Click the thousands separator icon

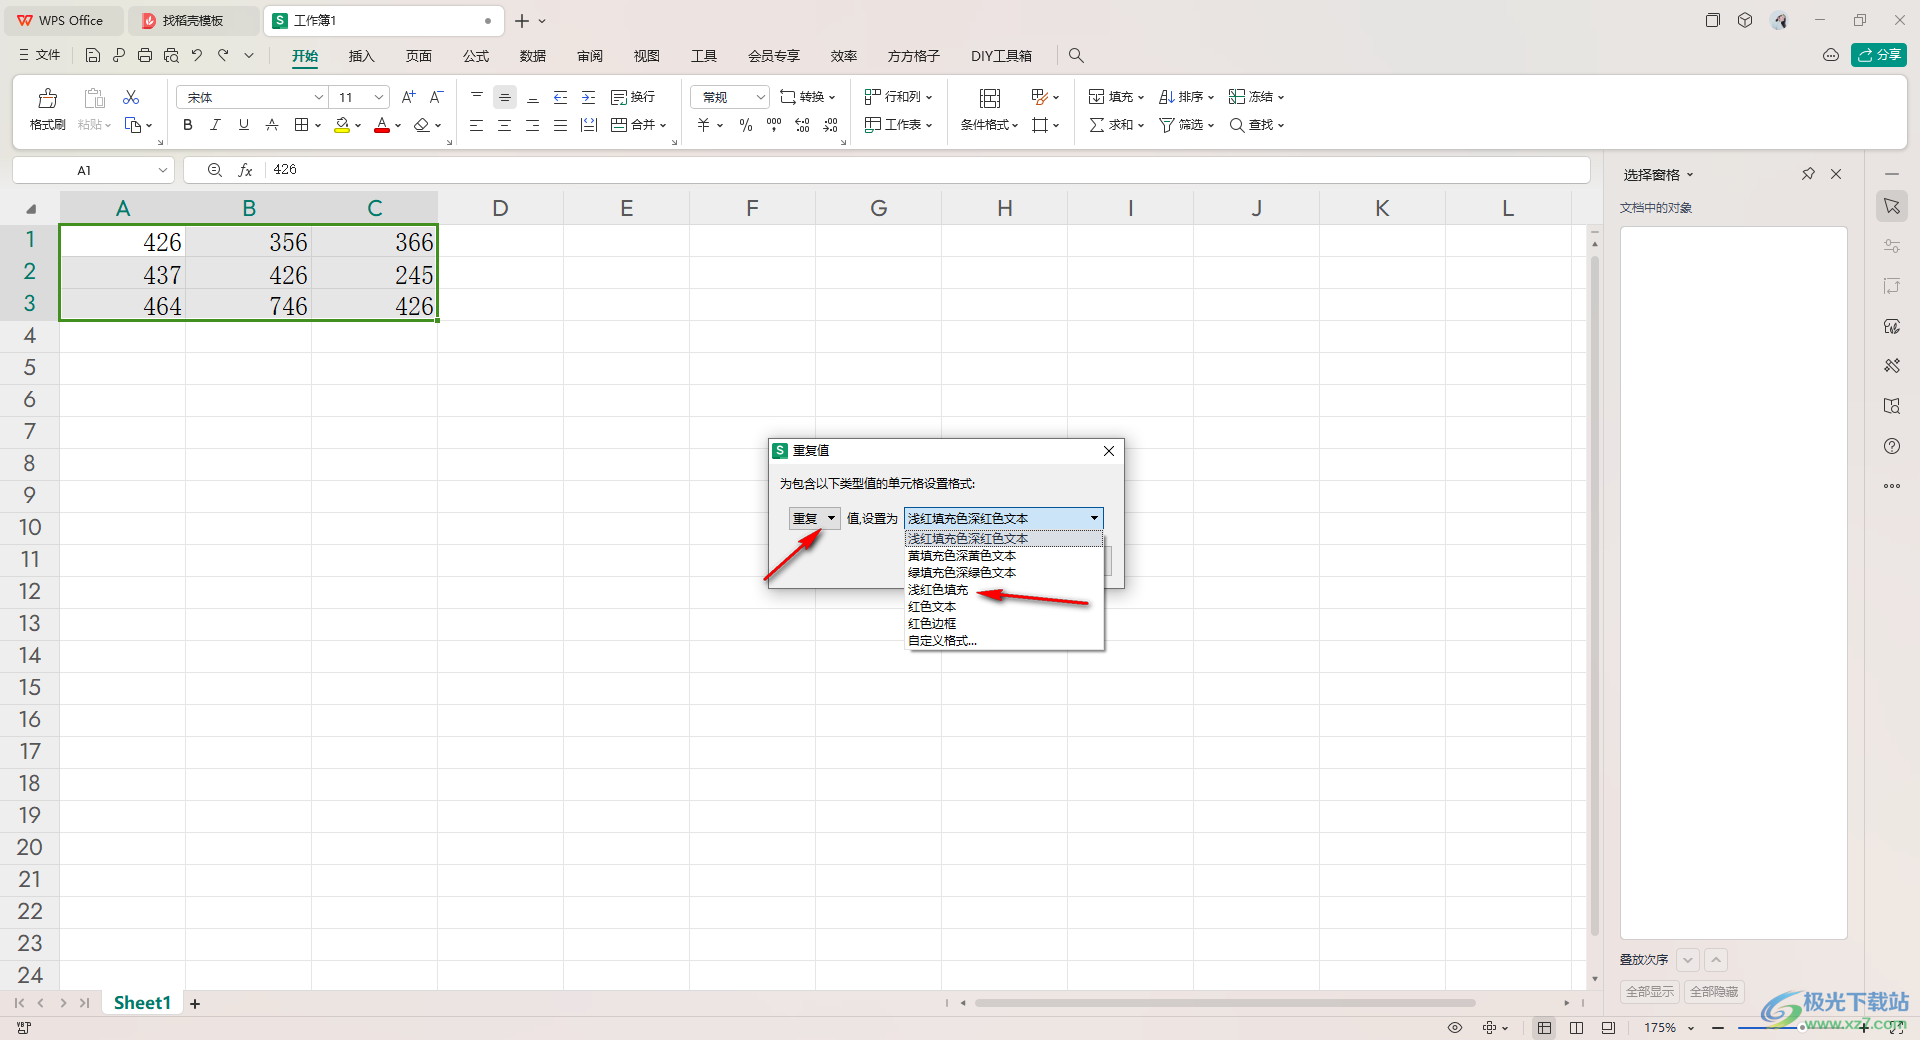(x=774, y=125)
